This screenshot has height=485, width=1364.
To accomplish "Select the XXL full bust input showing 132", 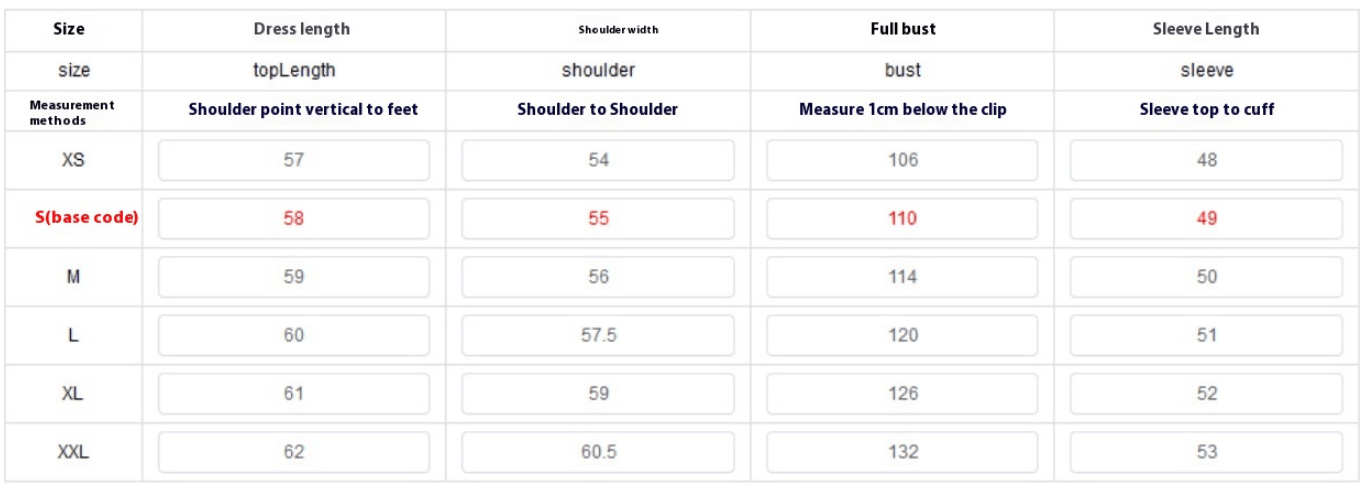I will pos(902,453).
